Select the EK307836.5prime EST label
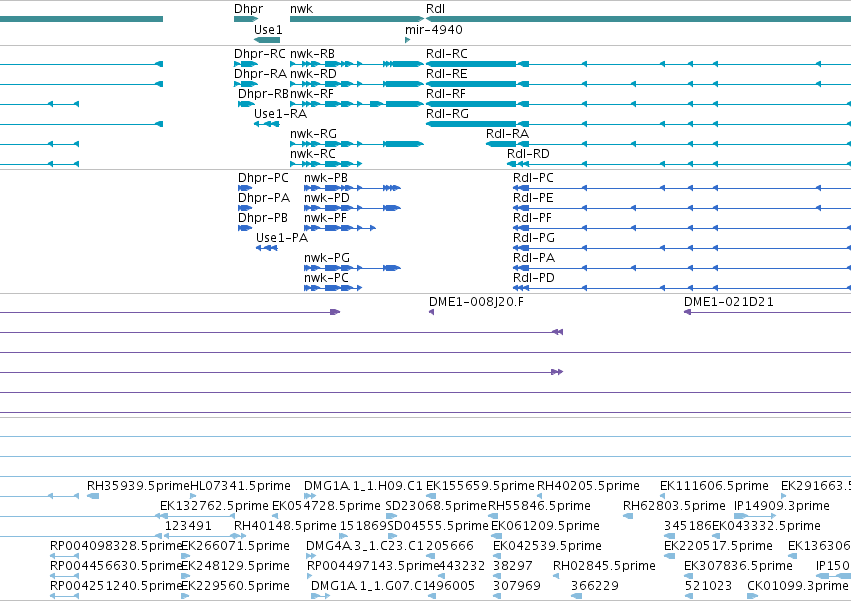Viewport: 851px width, 601px height. point(738,566)
